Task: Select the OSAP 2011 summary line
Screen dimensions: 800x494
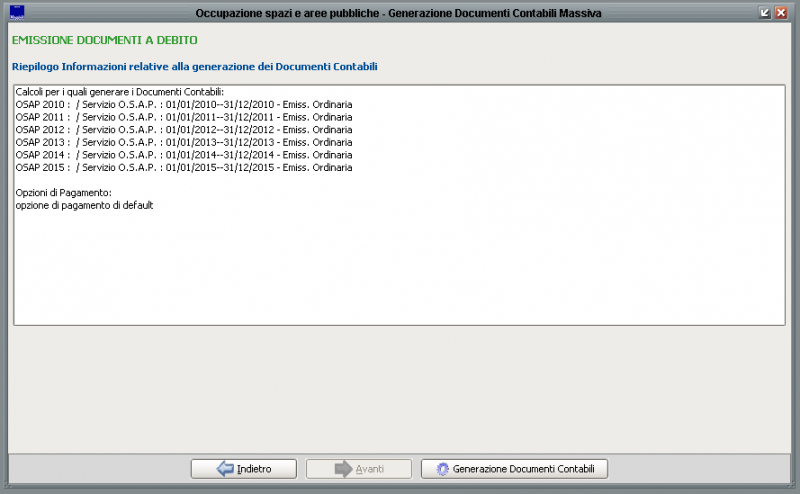Action: point(184,117)
